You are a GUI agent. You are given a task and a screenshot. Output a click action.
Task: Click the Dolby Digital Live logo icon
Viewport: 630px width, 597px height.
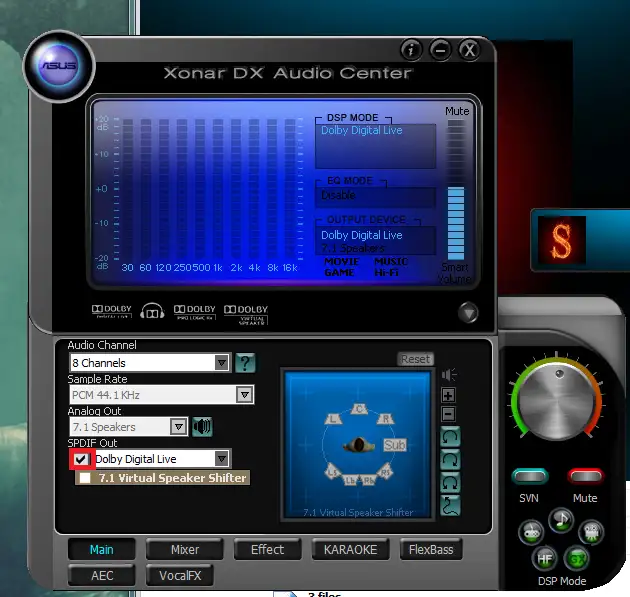tap(112, 311)
